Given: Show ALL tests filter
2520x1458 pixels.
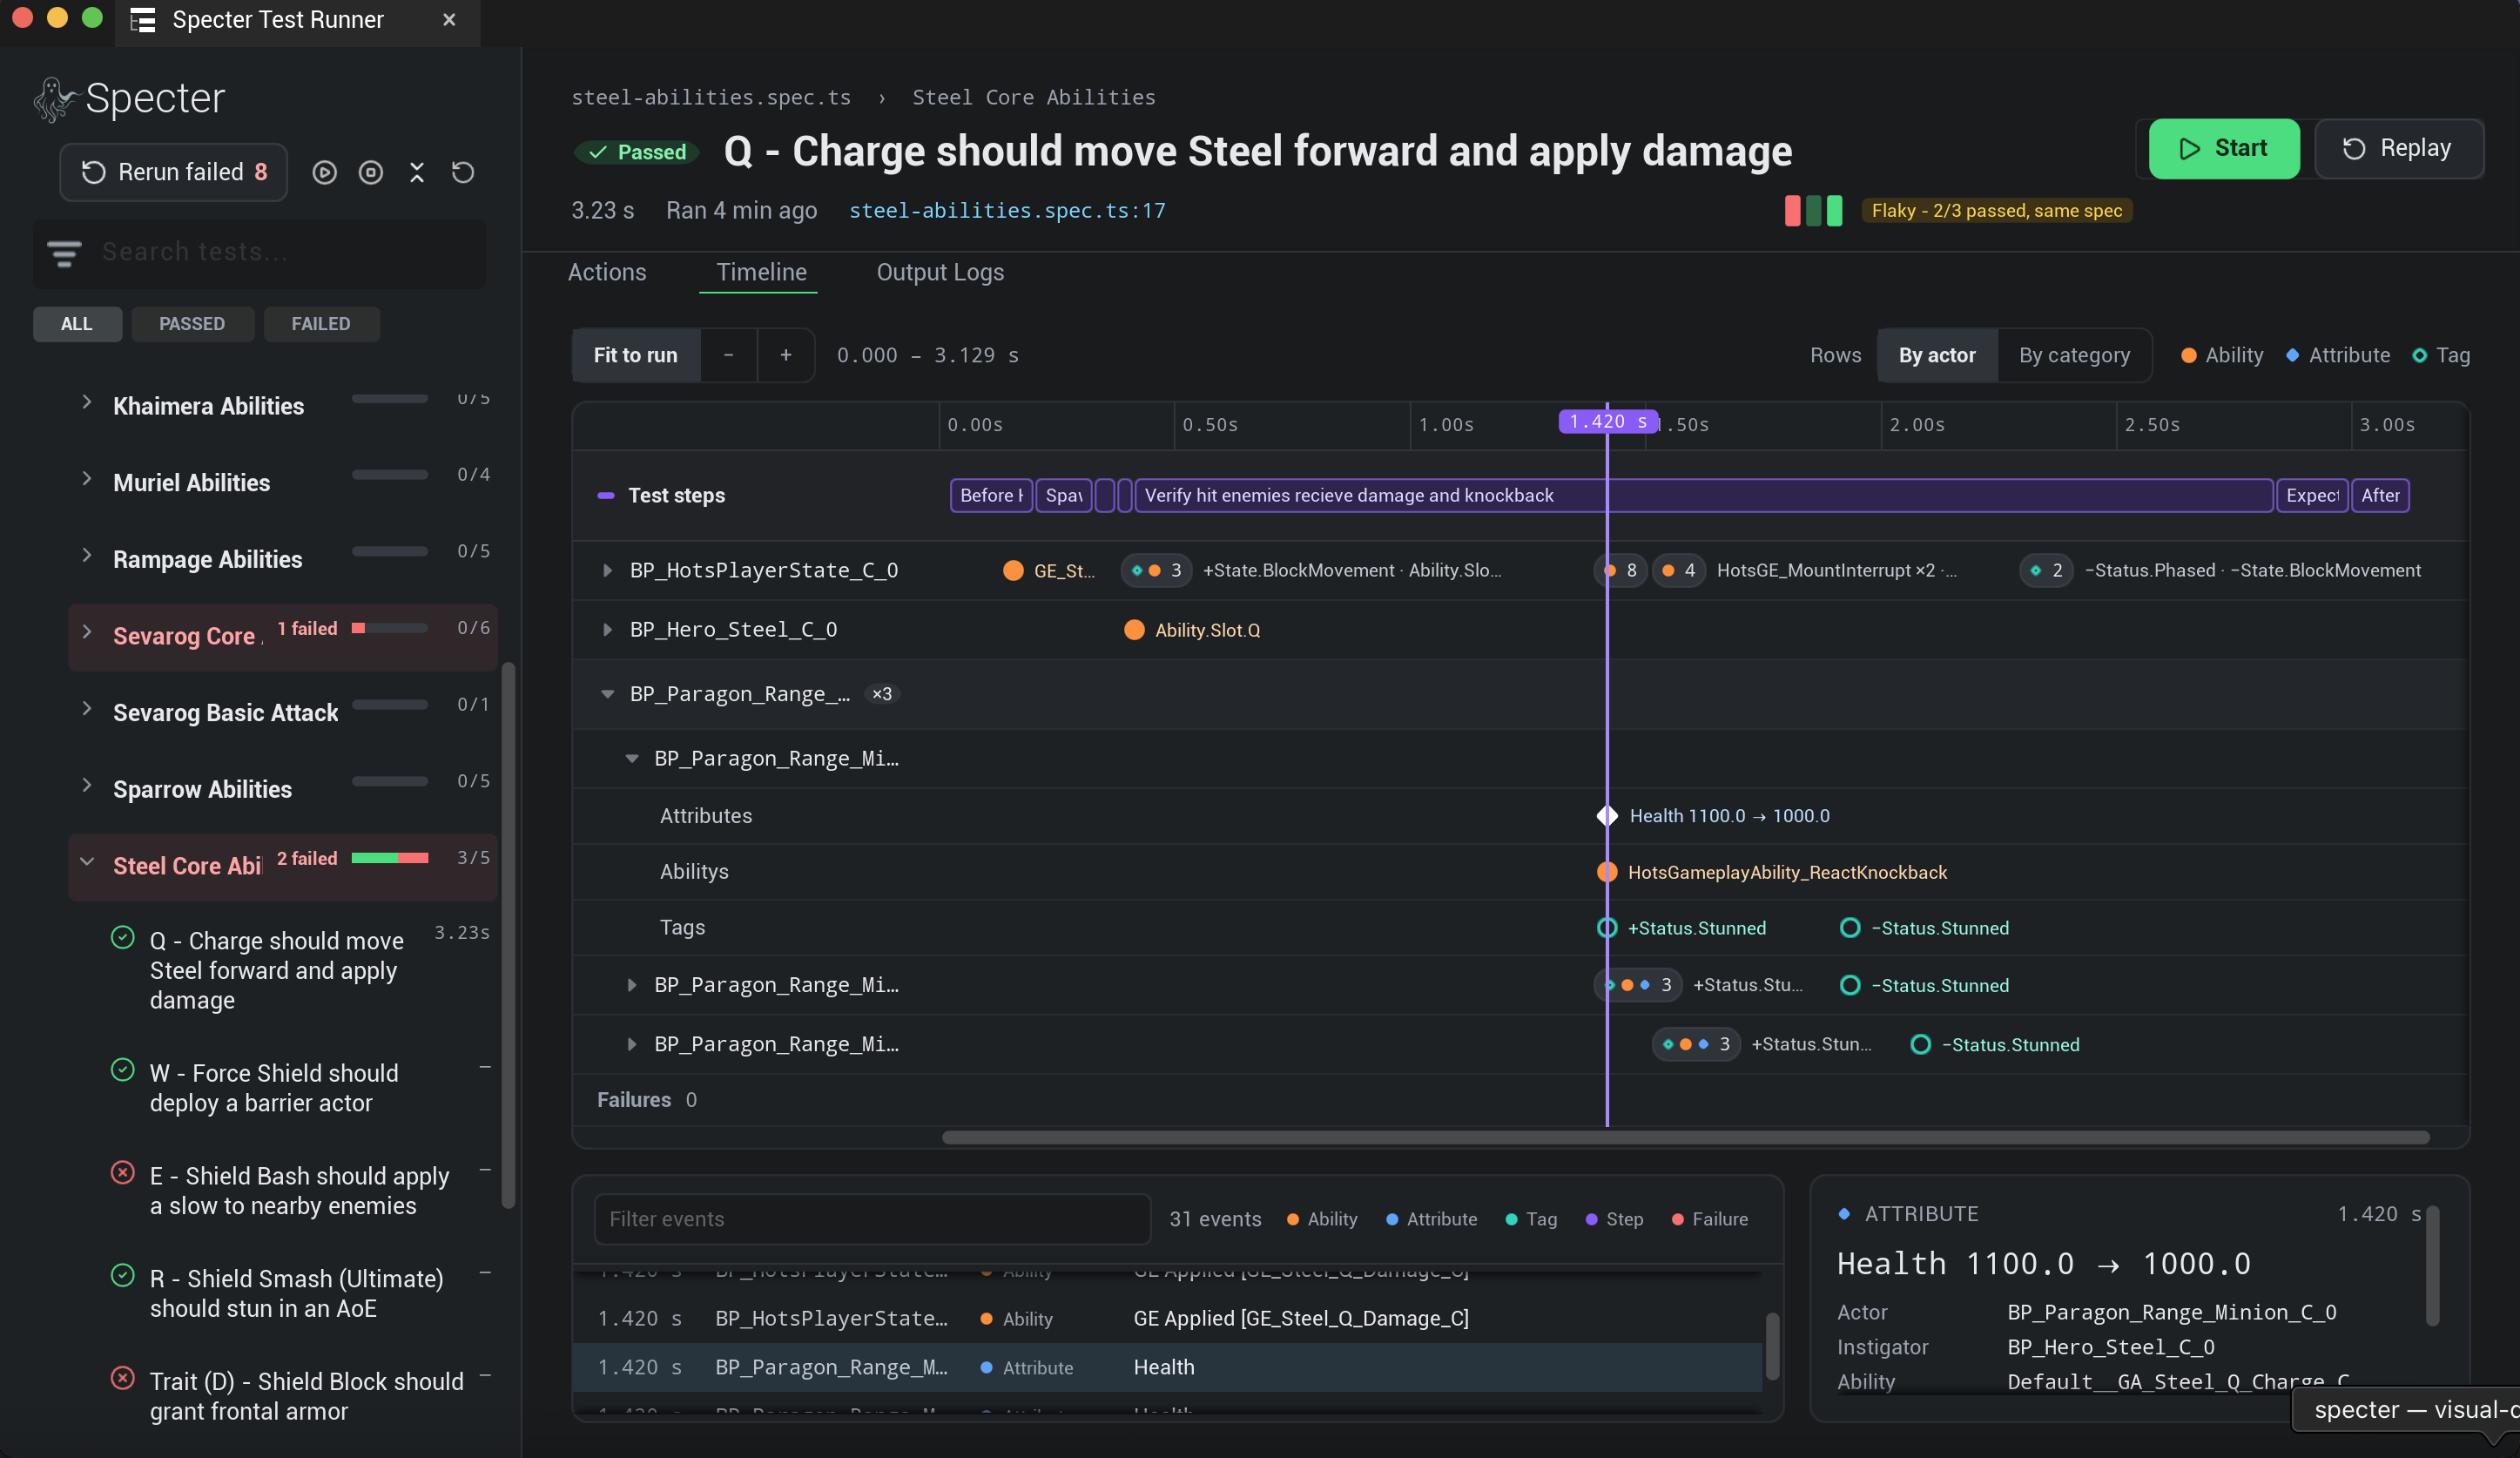Looking at the screenshot, I should pos(77,324).
